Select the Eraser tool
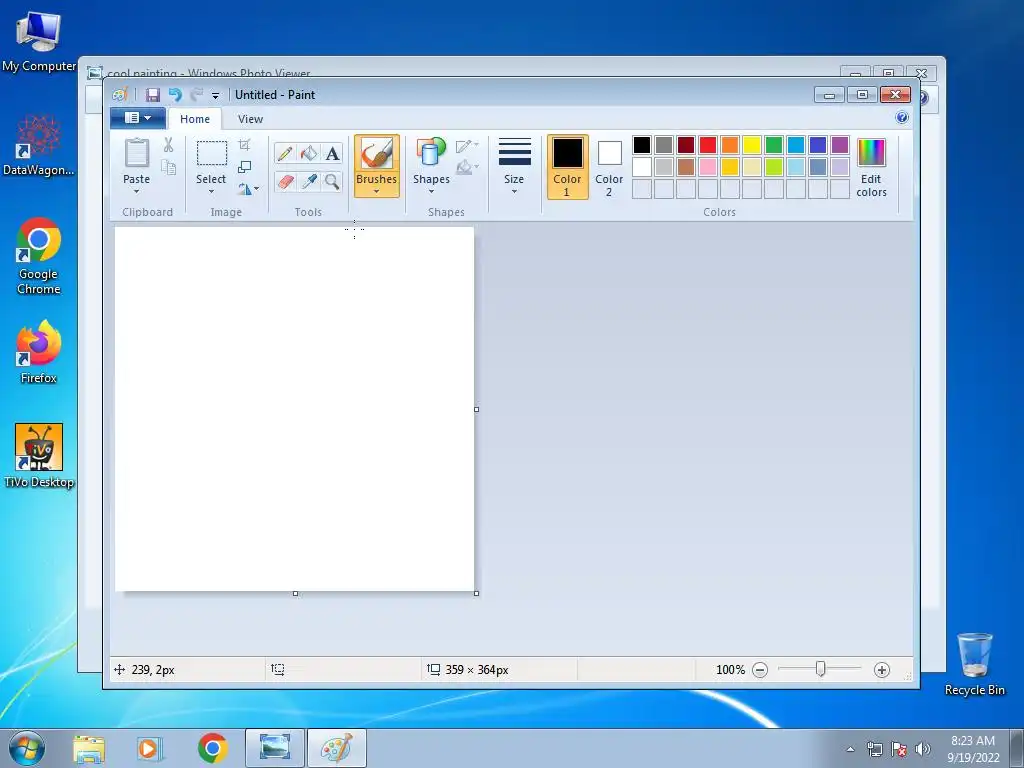Image resolution: width=1024 pixels, height=768 pixels. [285, 181]
